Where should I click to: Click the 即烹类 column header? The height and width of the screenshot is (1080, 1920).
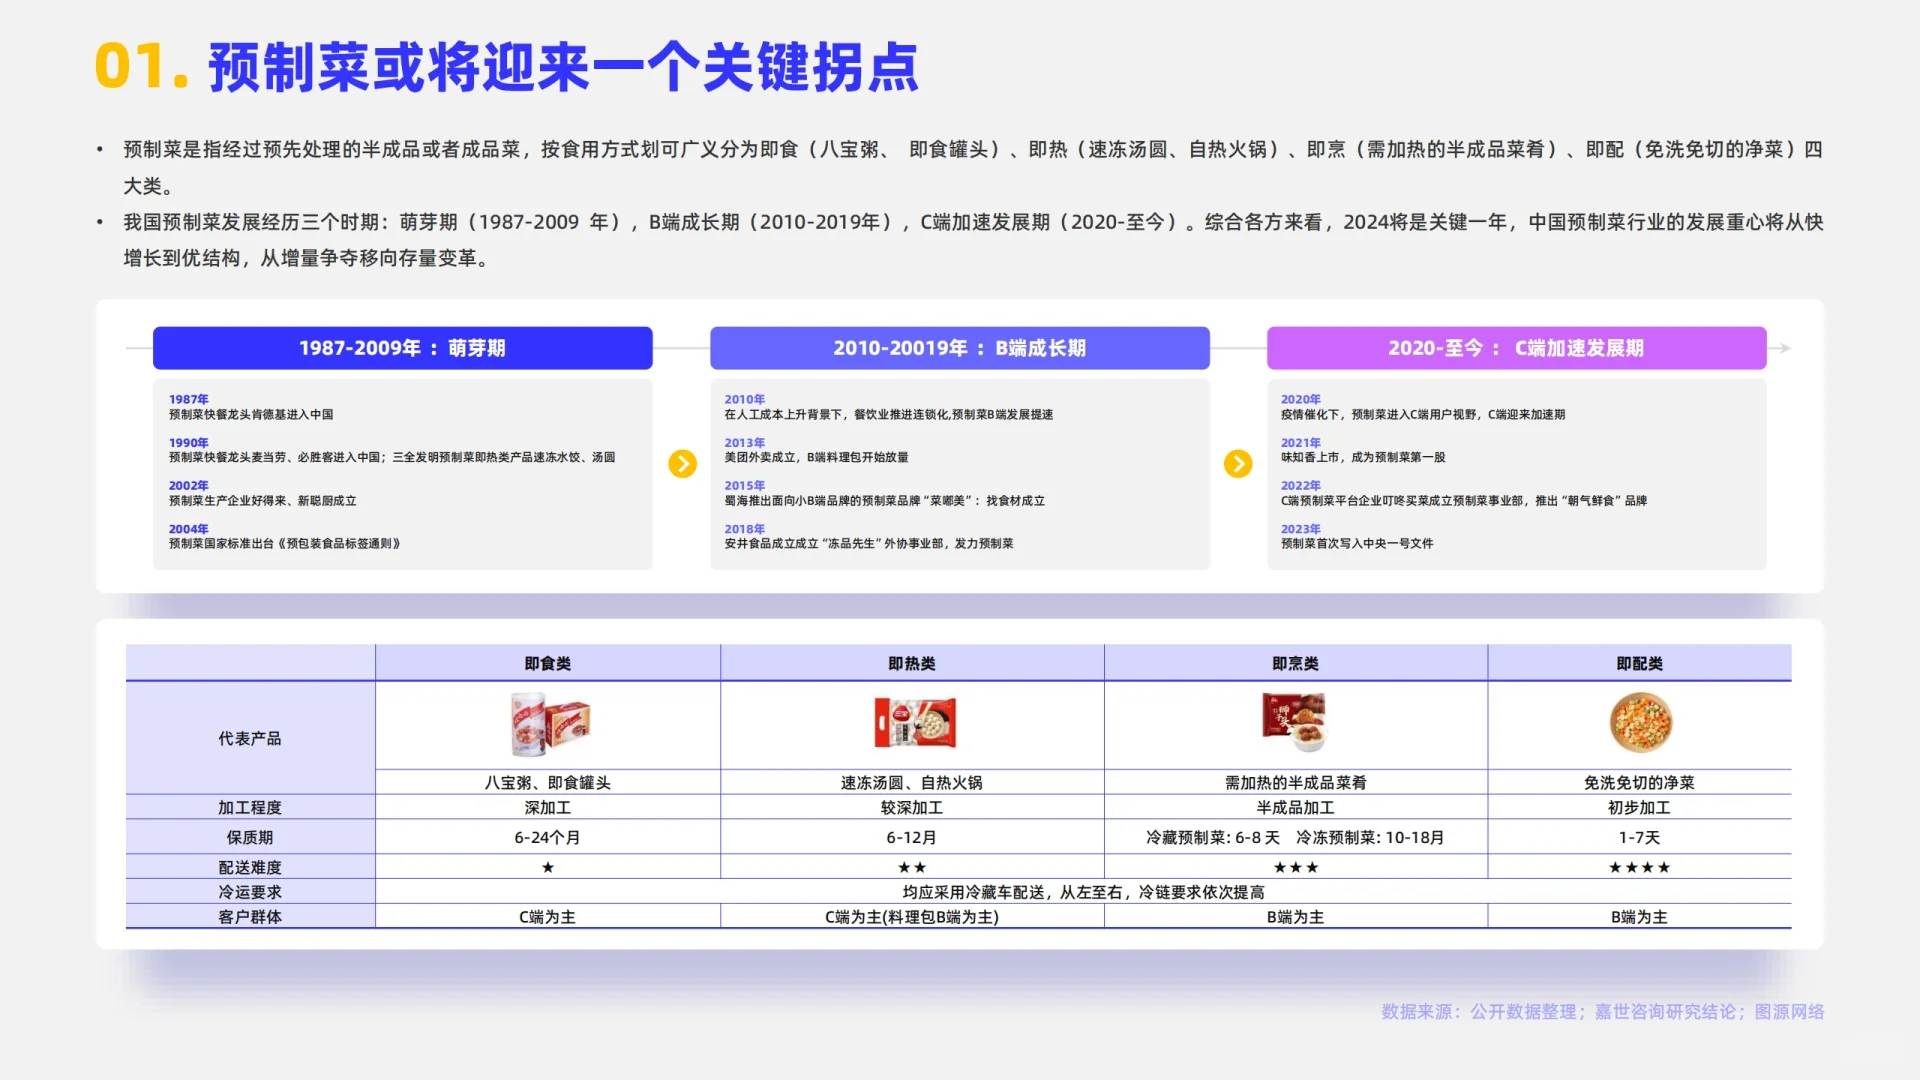(1295, 664)
